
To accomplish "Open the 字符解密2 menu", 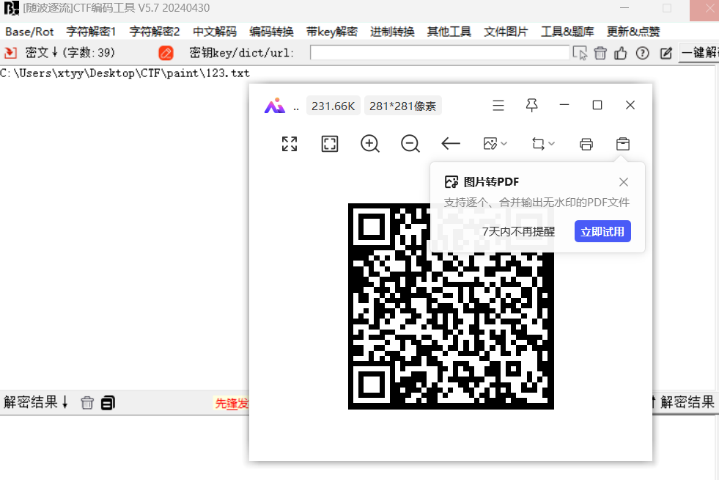I will [x=154, y=32].
